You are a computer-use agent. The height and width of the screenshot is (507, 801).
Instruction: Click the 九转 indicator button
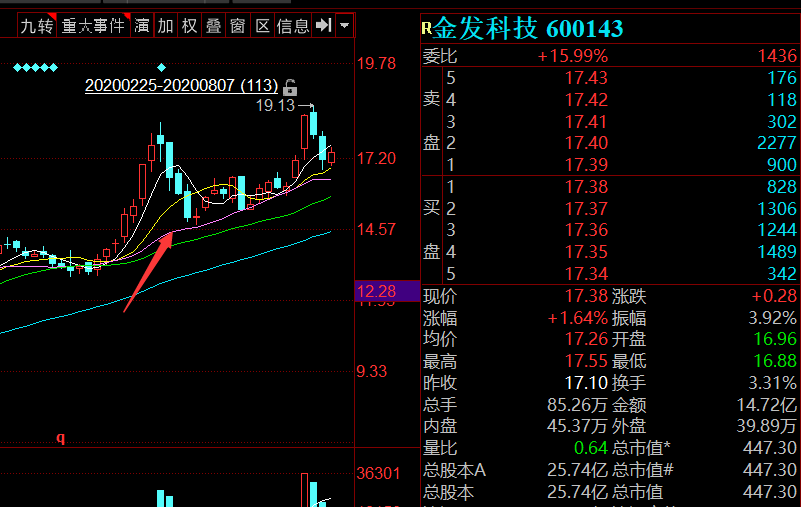coord(37,25)
